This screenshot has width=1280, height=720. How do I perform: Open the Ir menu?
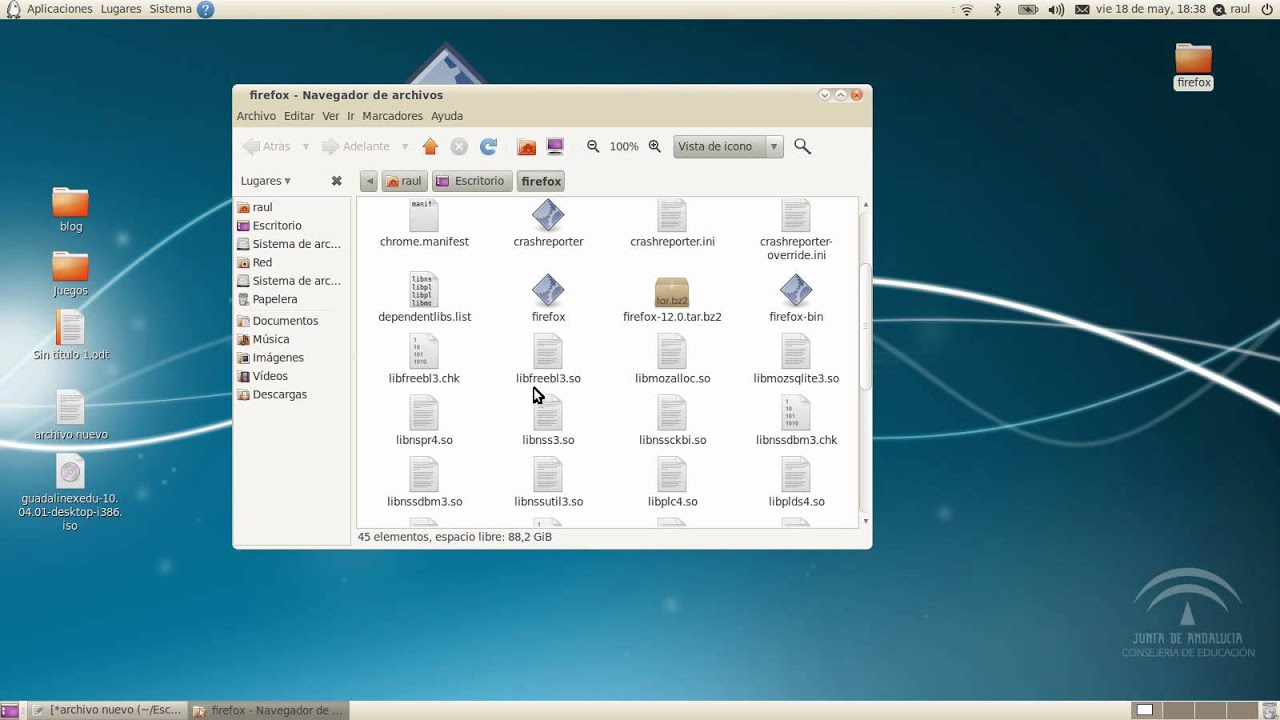[x=351, y=116]
